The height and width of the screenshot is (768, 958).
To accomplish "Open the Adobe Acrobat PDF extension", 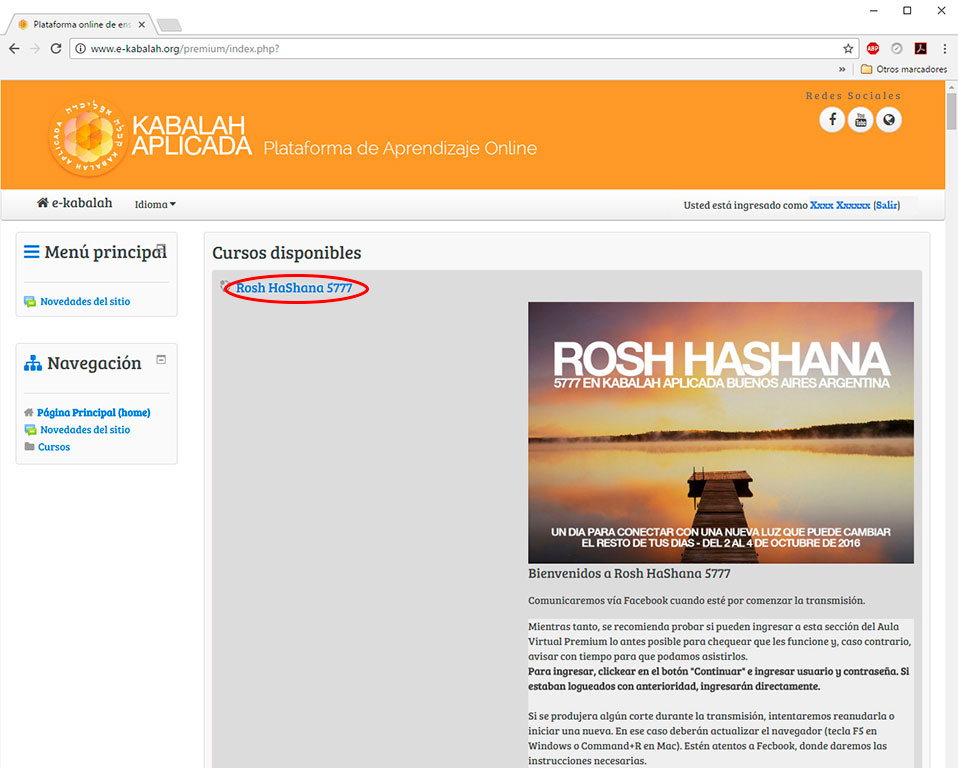I will tap(921, 48).
